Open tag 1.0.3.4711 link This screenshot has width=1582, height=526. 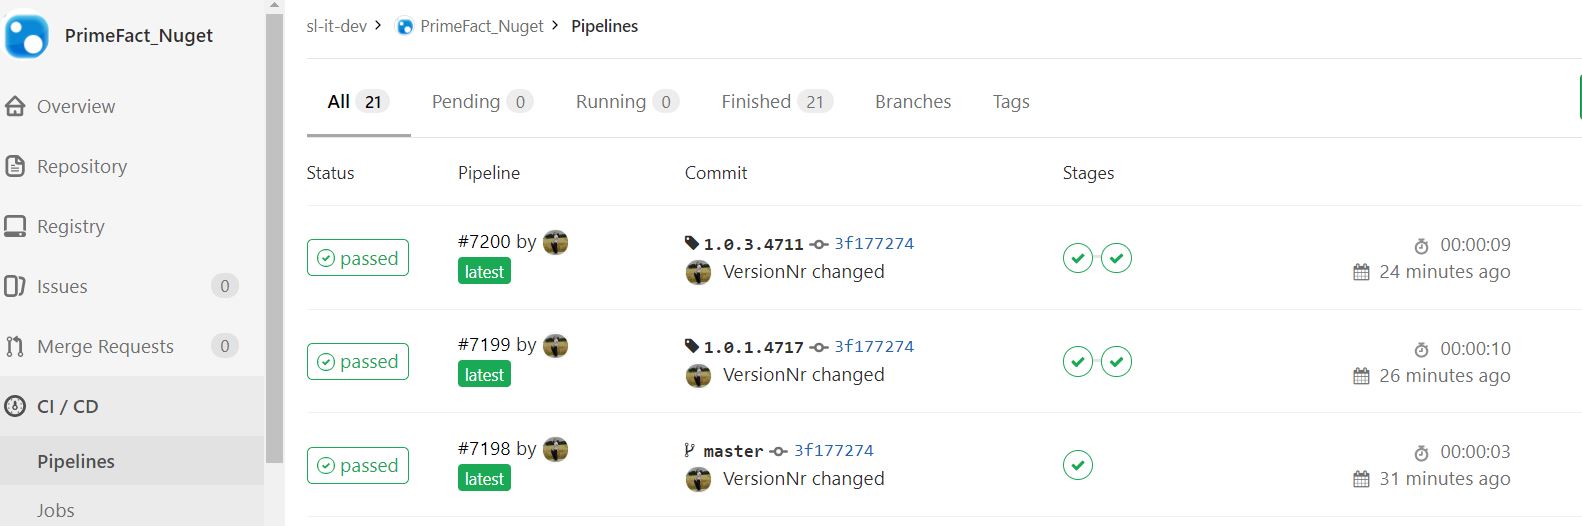753,244
